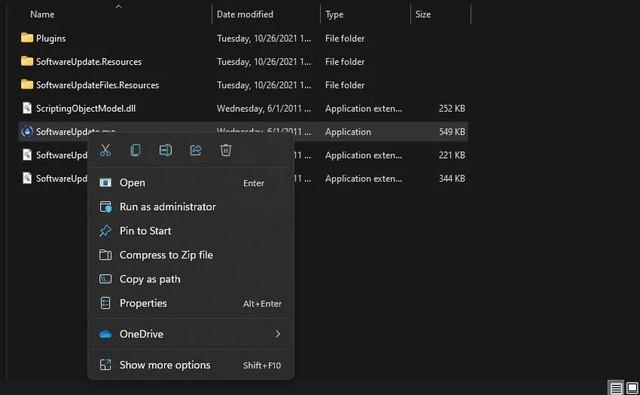Screen dimensions: 640x395
Task: Switch to large thumbnails view icon
Action: click(x=632, y=387)
